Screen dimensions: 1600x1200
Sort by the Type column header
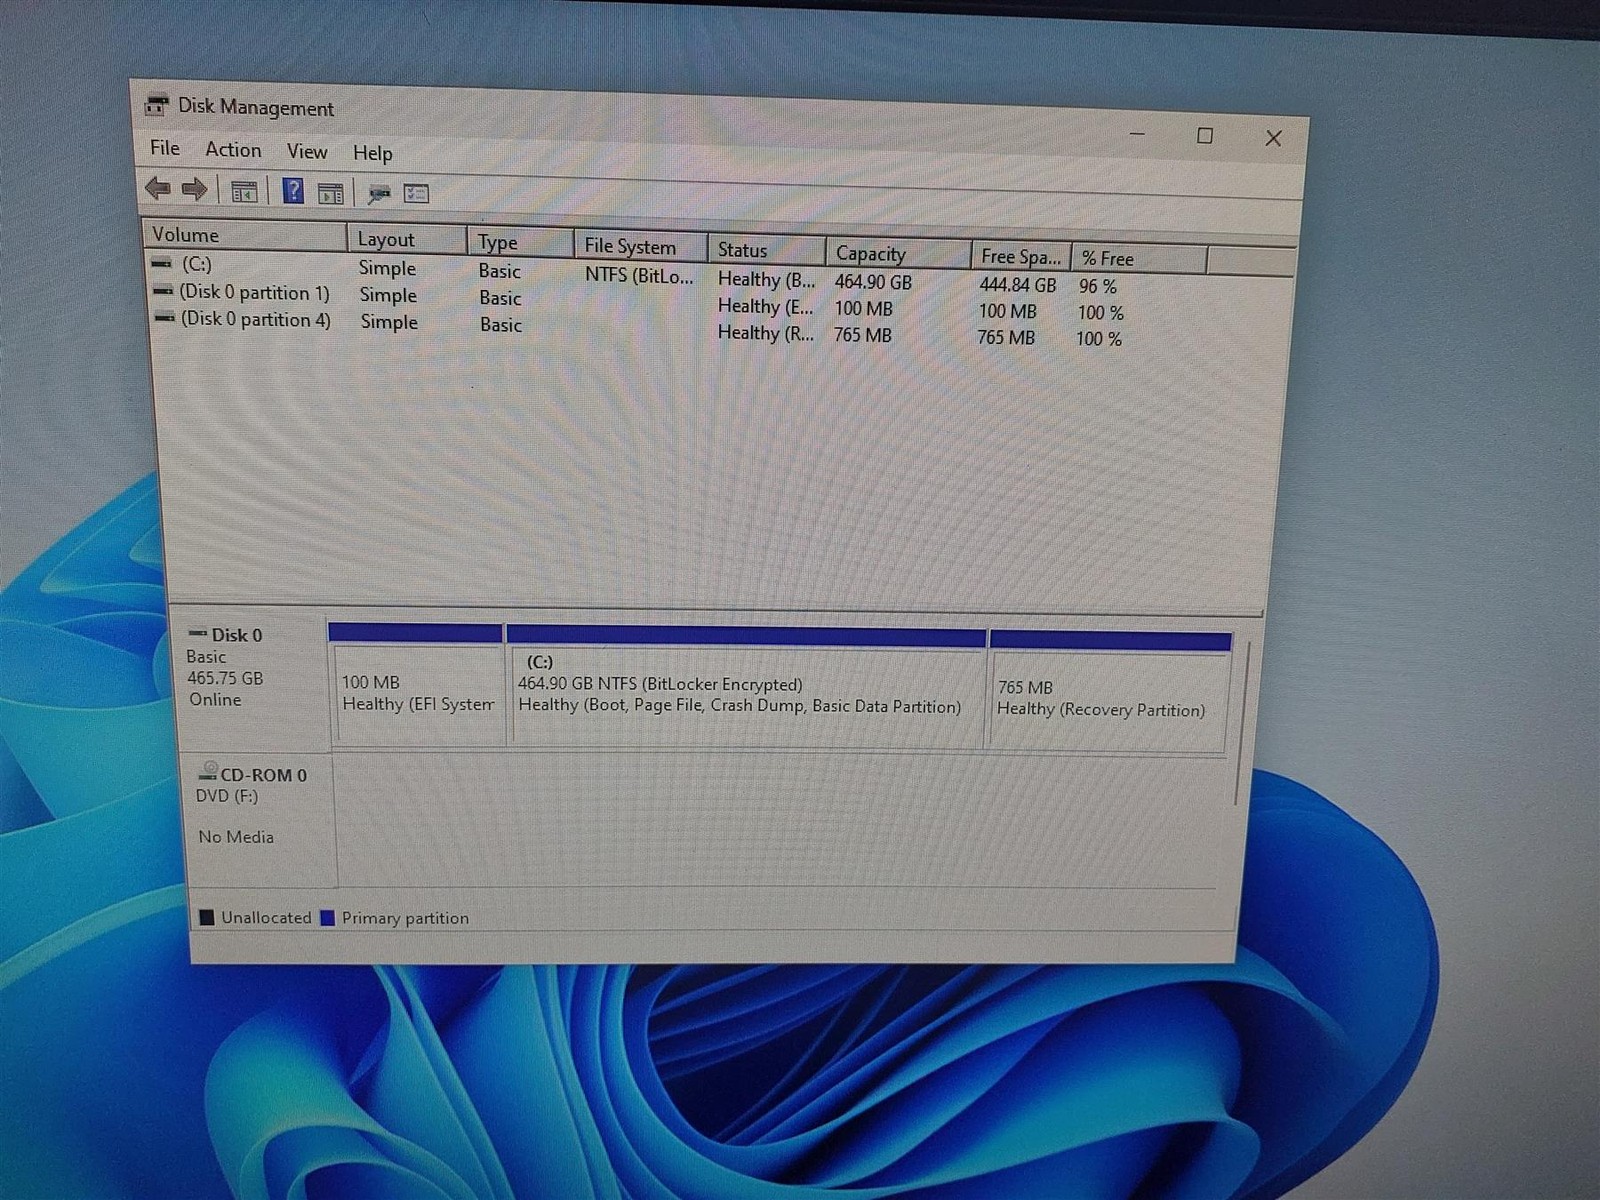point(520,242)
